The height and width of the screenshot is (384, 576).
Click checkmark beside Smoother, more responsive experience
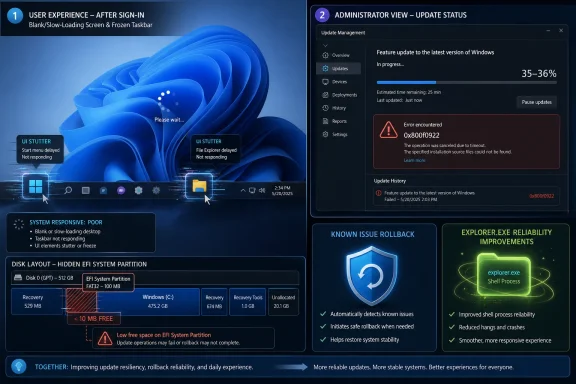pos(452,340)
